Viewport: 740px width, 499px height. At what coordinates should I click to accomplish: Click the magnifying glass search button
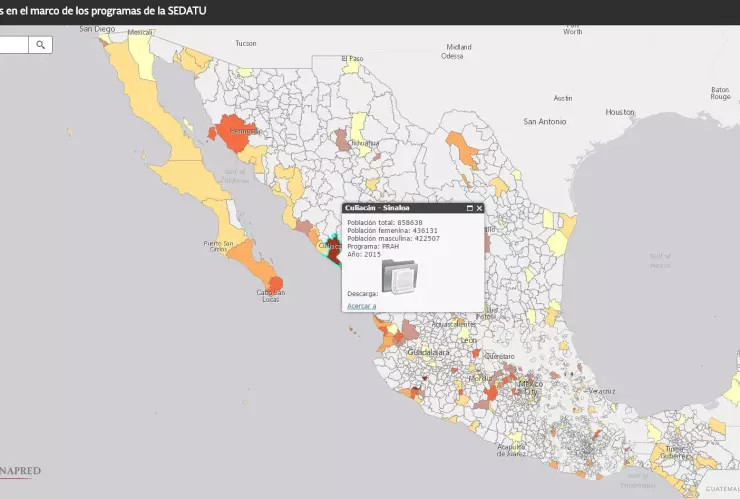pyautogui.click(x=41, y=45)
